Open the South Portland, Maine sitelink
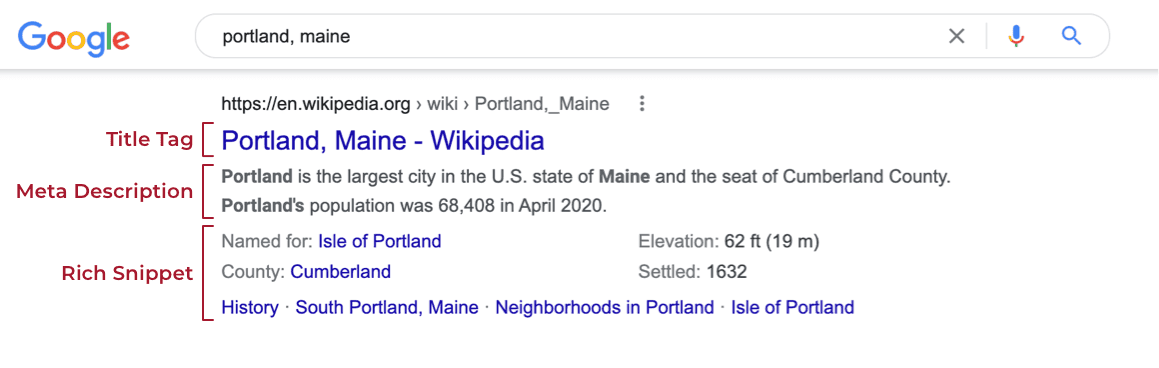 [387, 307]
